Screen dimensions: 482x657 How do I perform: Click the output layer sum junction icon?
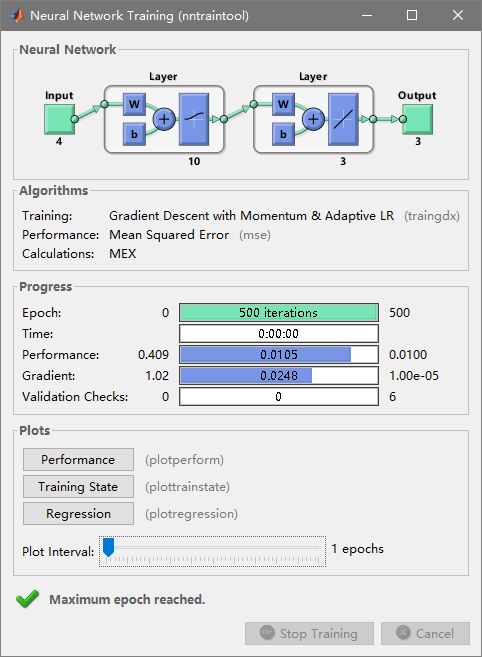(x=313, y=119)
